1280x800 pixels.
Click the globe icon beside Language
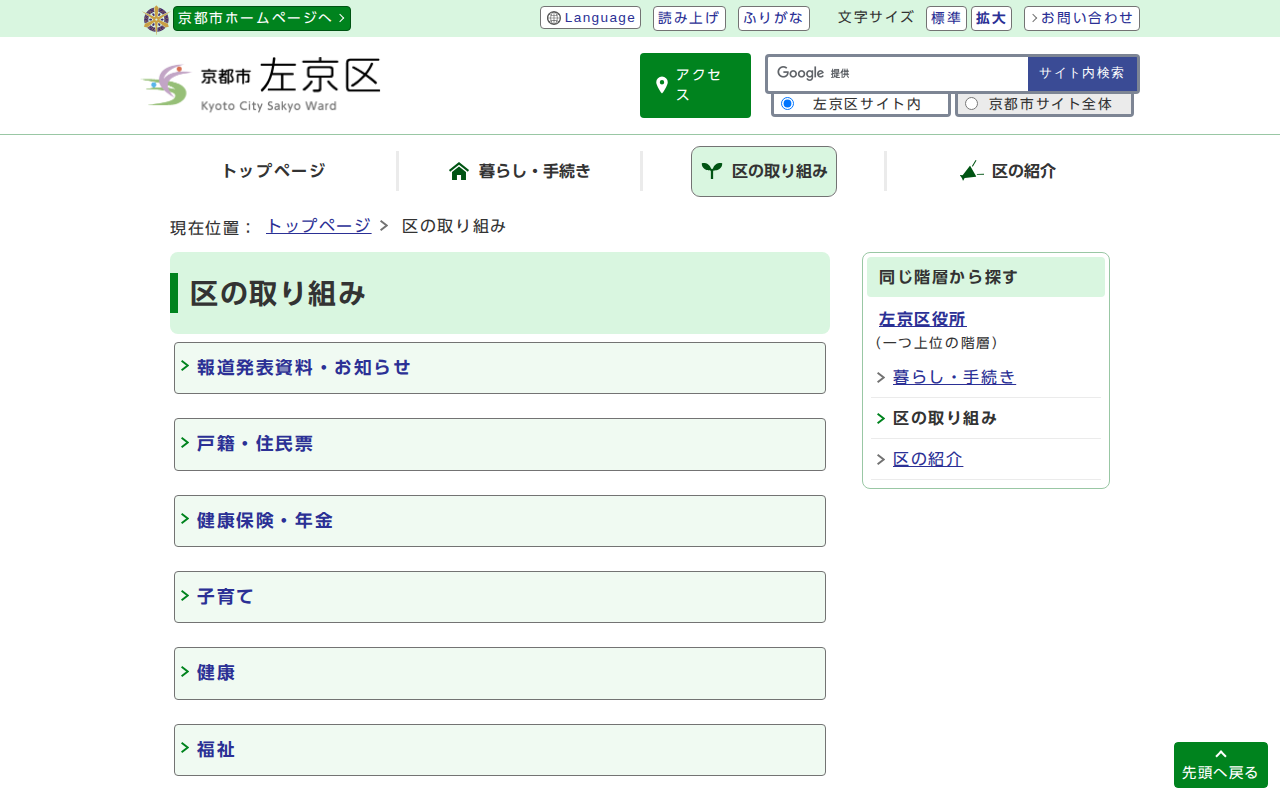tap(554, 18)
